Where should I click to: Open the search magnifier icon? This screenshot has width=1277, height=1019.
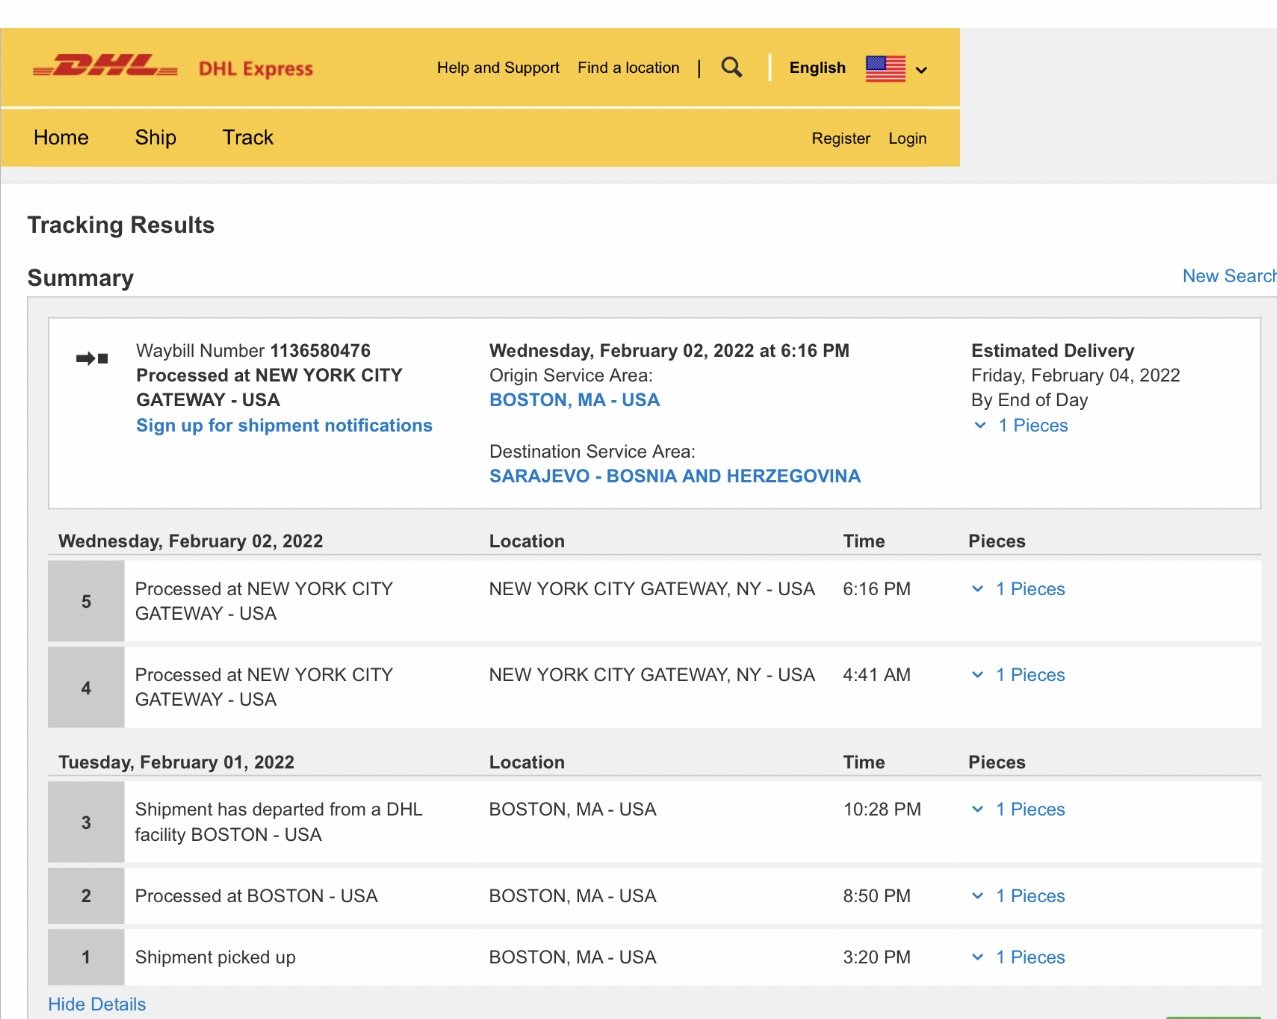pos(732,67)
